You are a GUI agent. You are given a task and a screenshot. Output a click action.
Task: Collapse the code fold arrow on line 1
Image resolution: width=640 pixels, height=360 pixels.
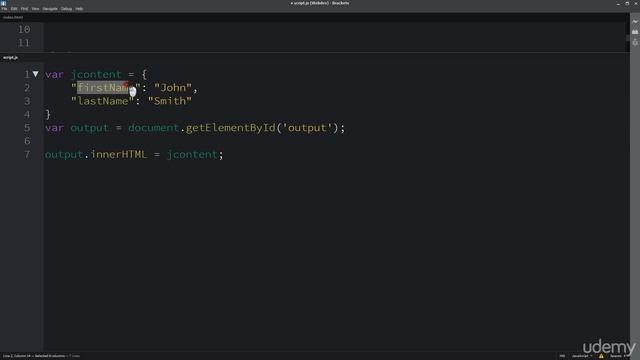click(x=36, y=74)
